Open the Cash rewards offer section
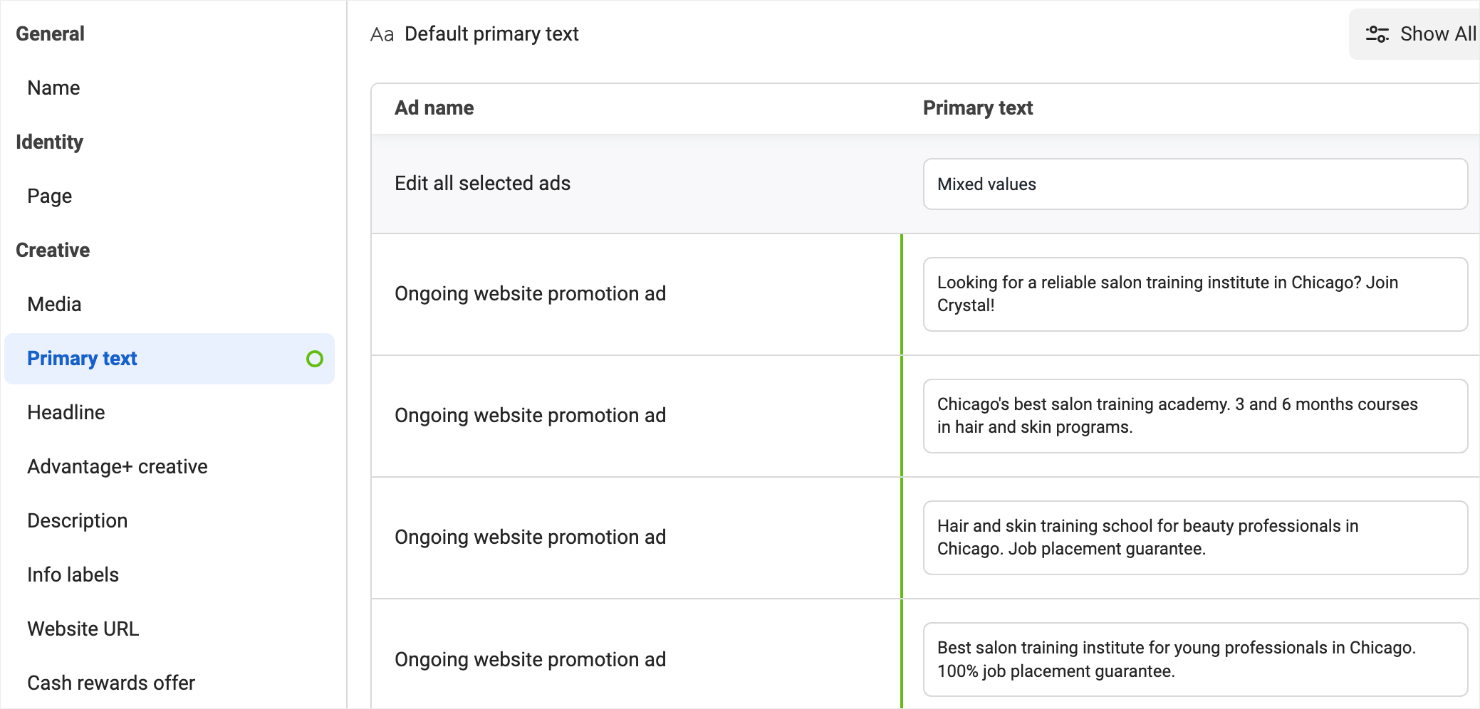The height and width of the screenshot is (709, 1480). pos(110,682)
